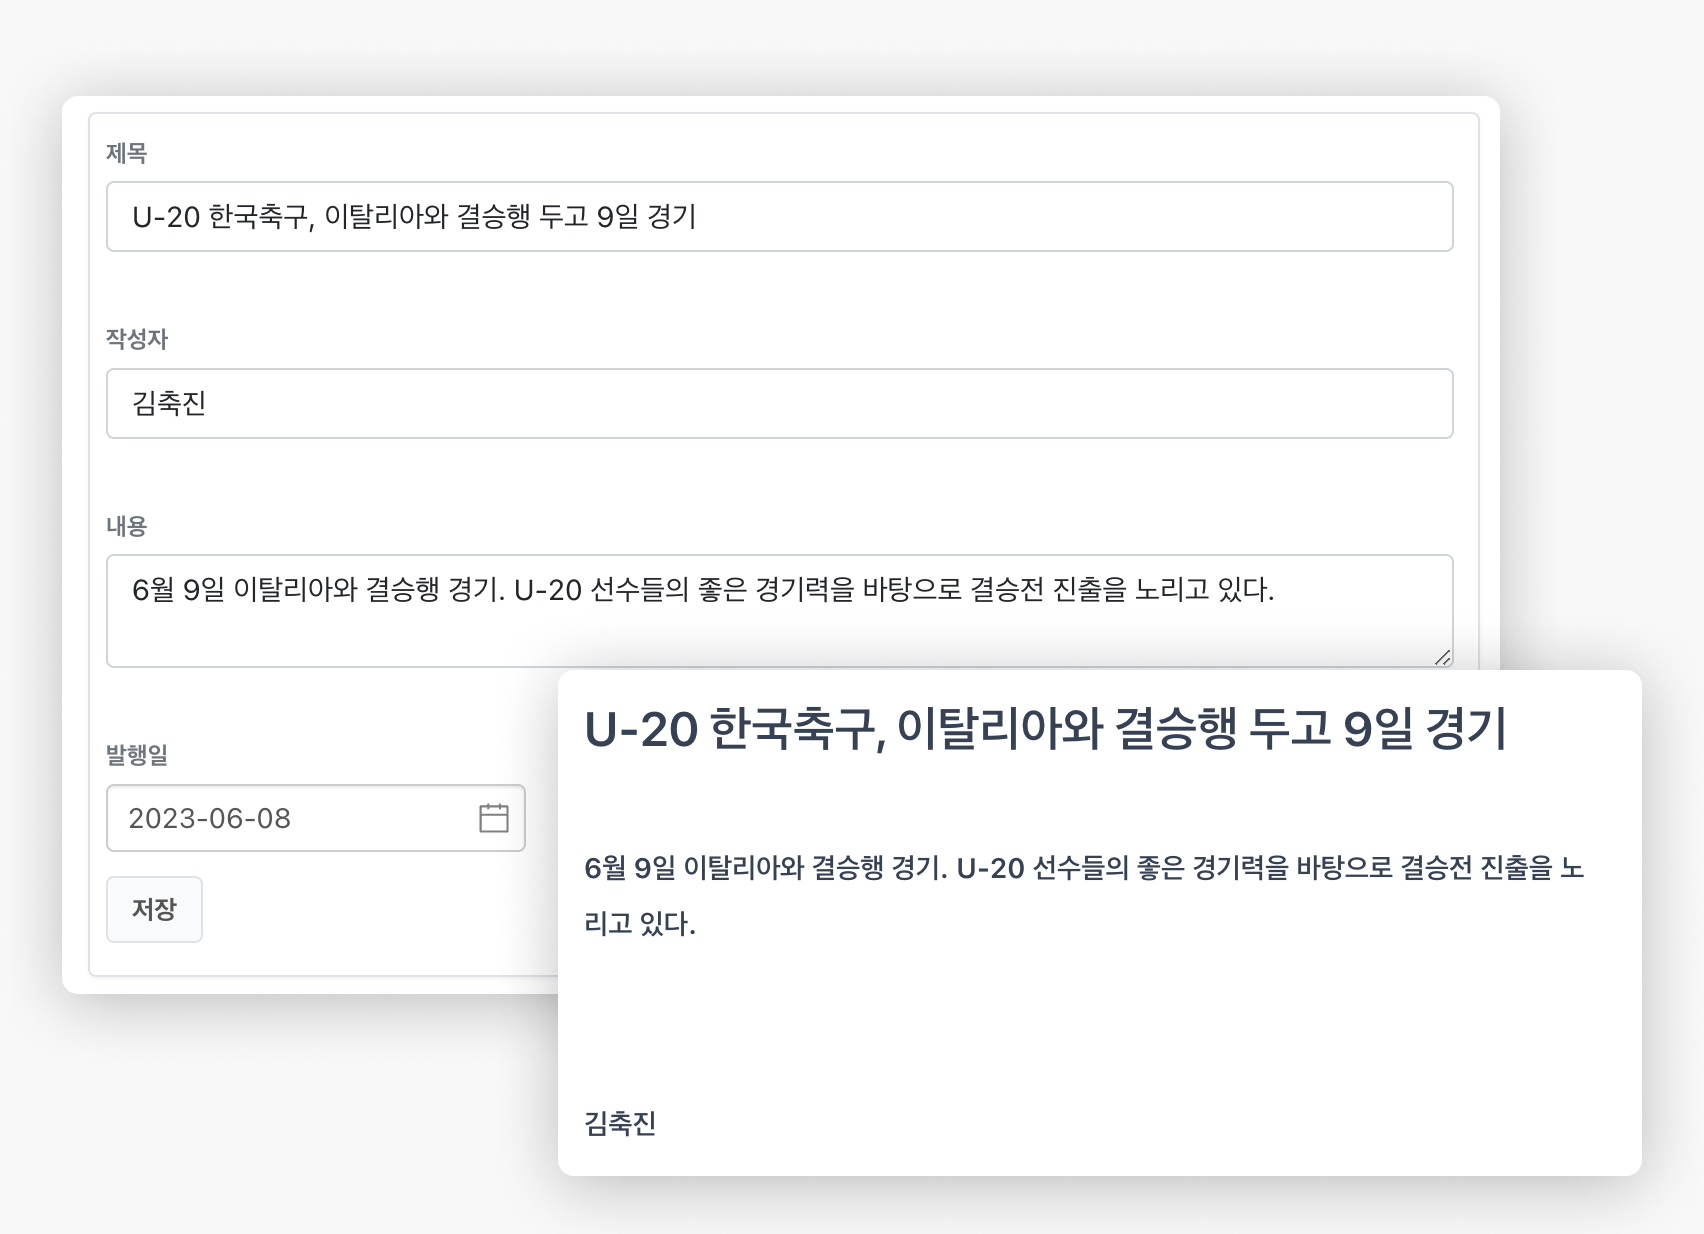Click the preview line 리고 있다.
This screenshot has width=1704, height=1234.
point(639,923)
